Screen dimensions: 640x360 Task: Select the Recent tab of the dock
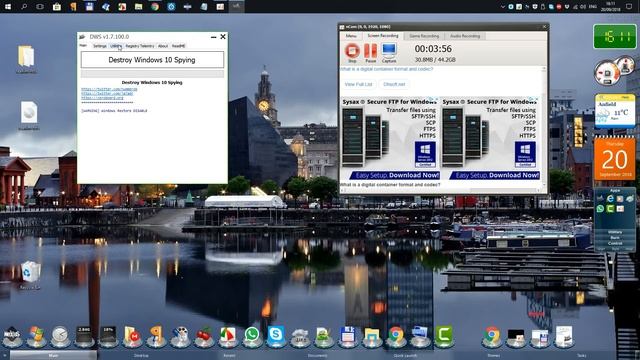tap(229, 356)
